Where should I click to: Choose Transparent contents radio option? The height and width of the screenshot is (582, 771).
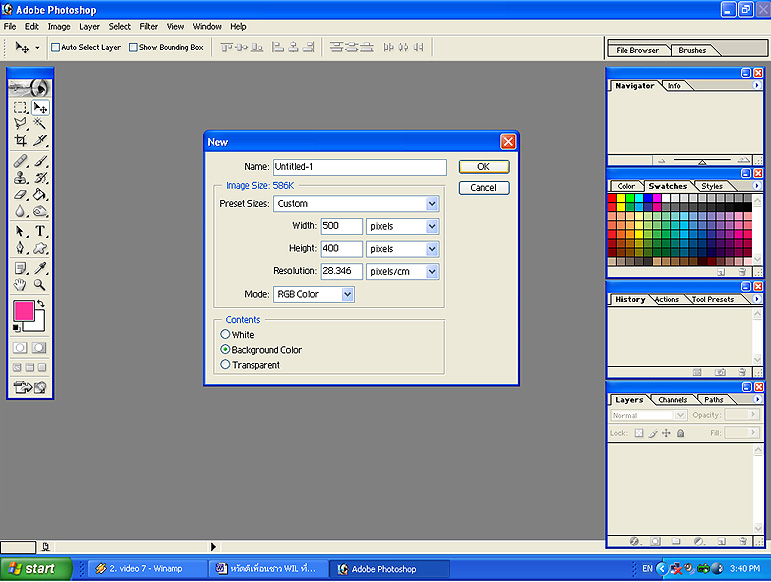coord(225,365)
